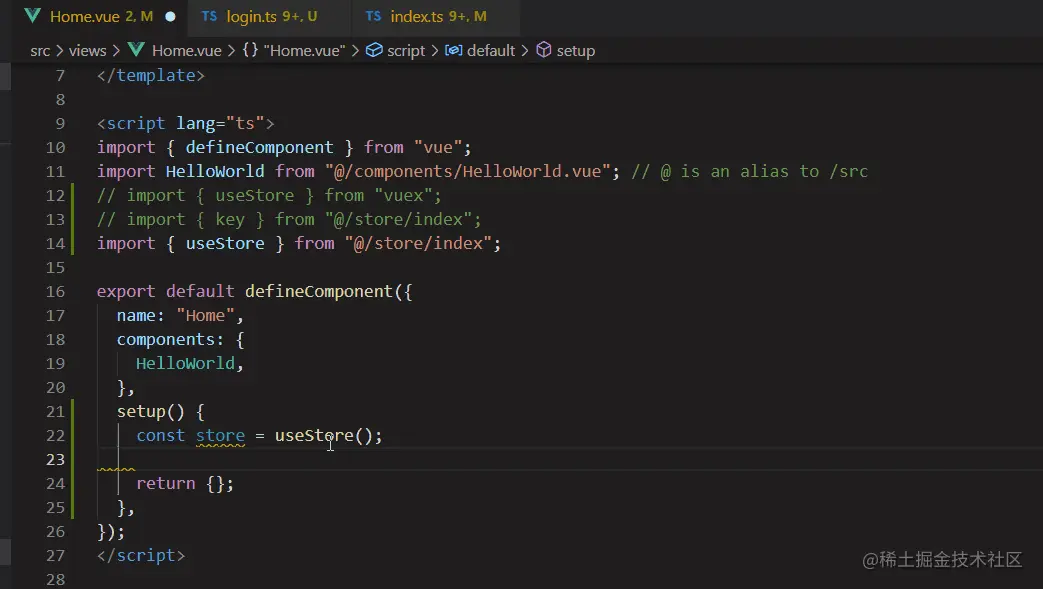The height and width of the screenshot is (589, 1043).
Task: Click setup() method name on line 21
Action: tap(140, 411)
